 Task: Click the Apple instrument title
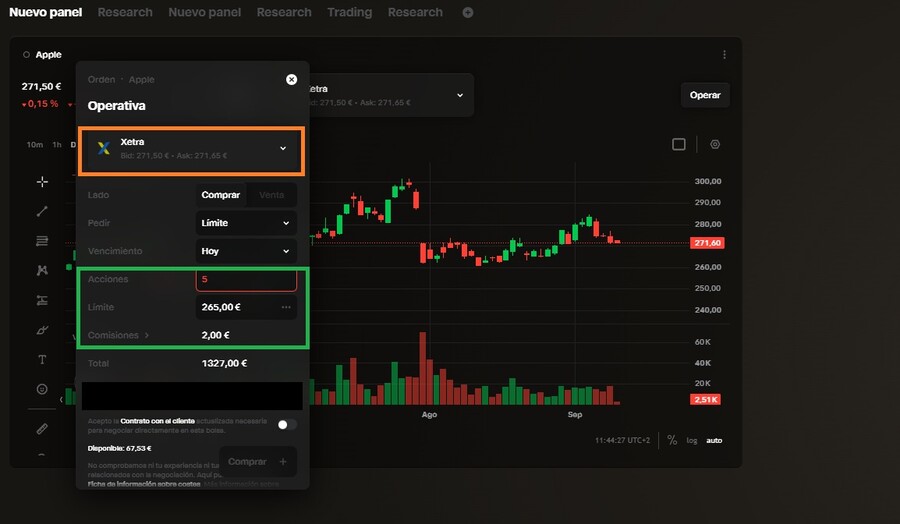(48, 55)
